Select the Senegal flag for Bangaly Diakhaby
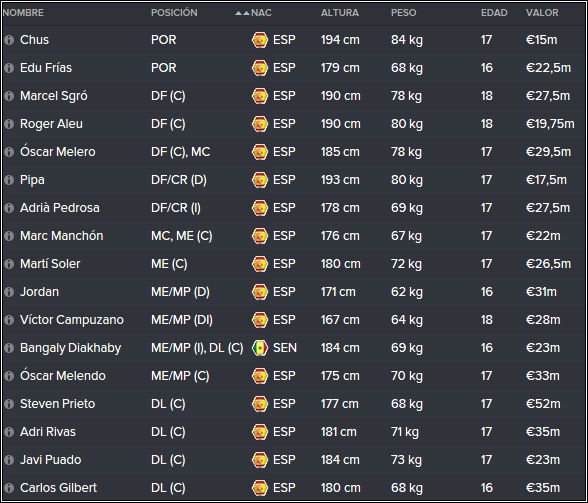This screenshot has width=588, height=503. tap(260, 348)
